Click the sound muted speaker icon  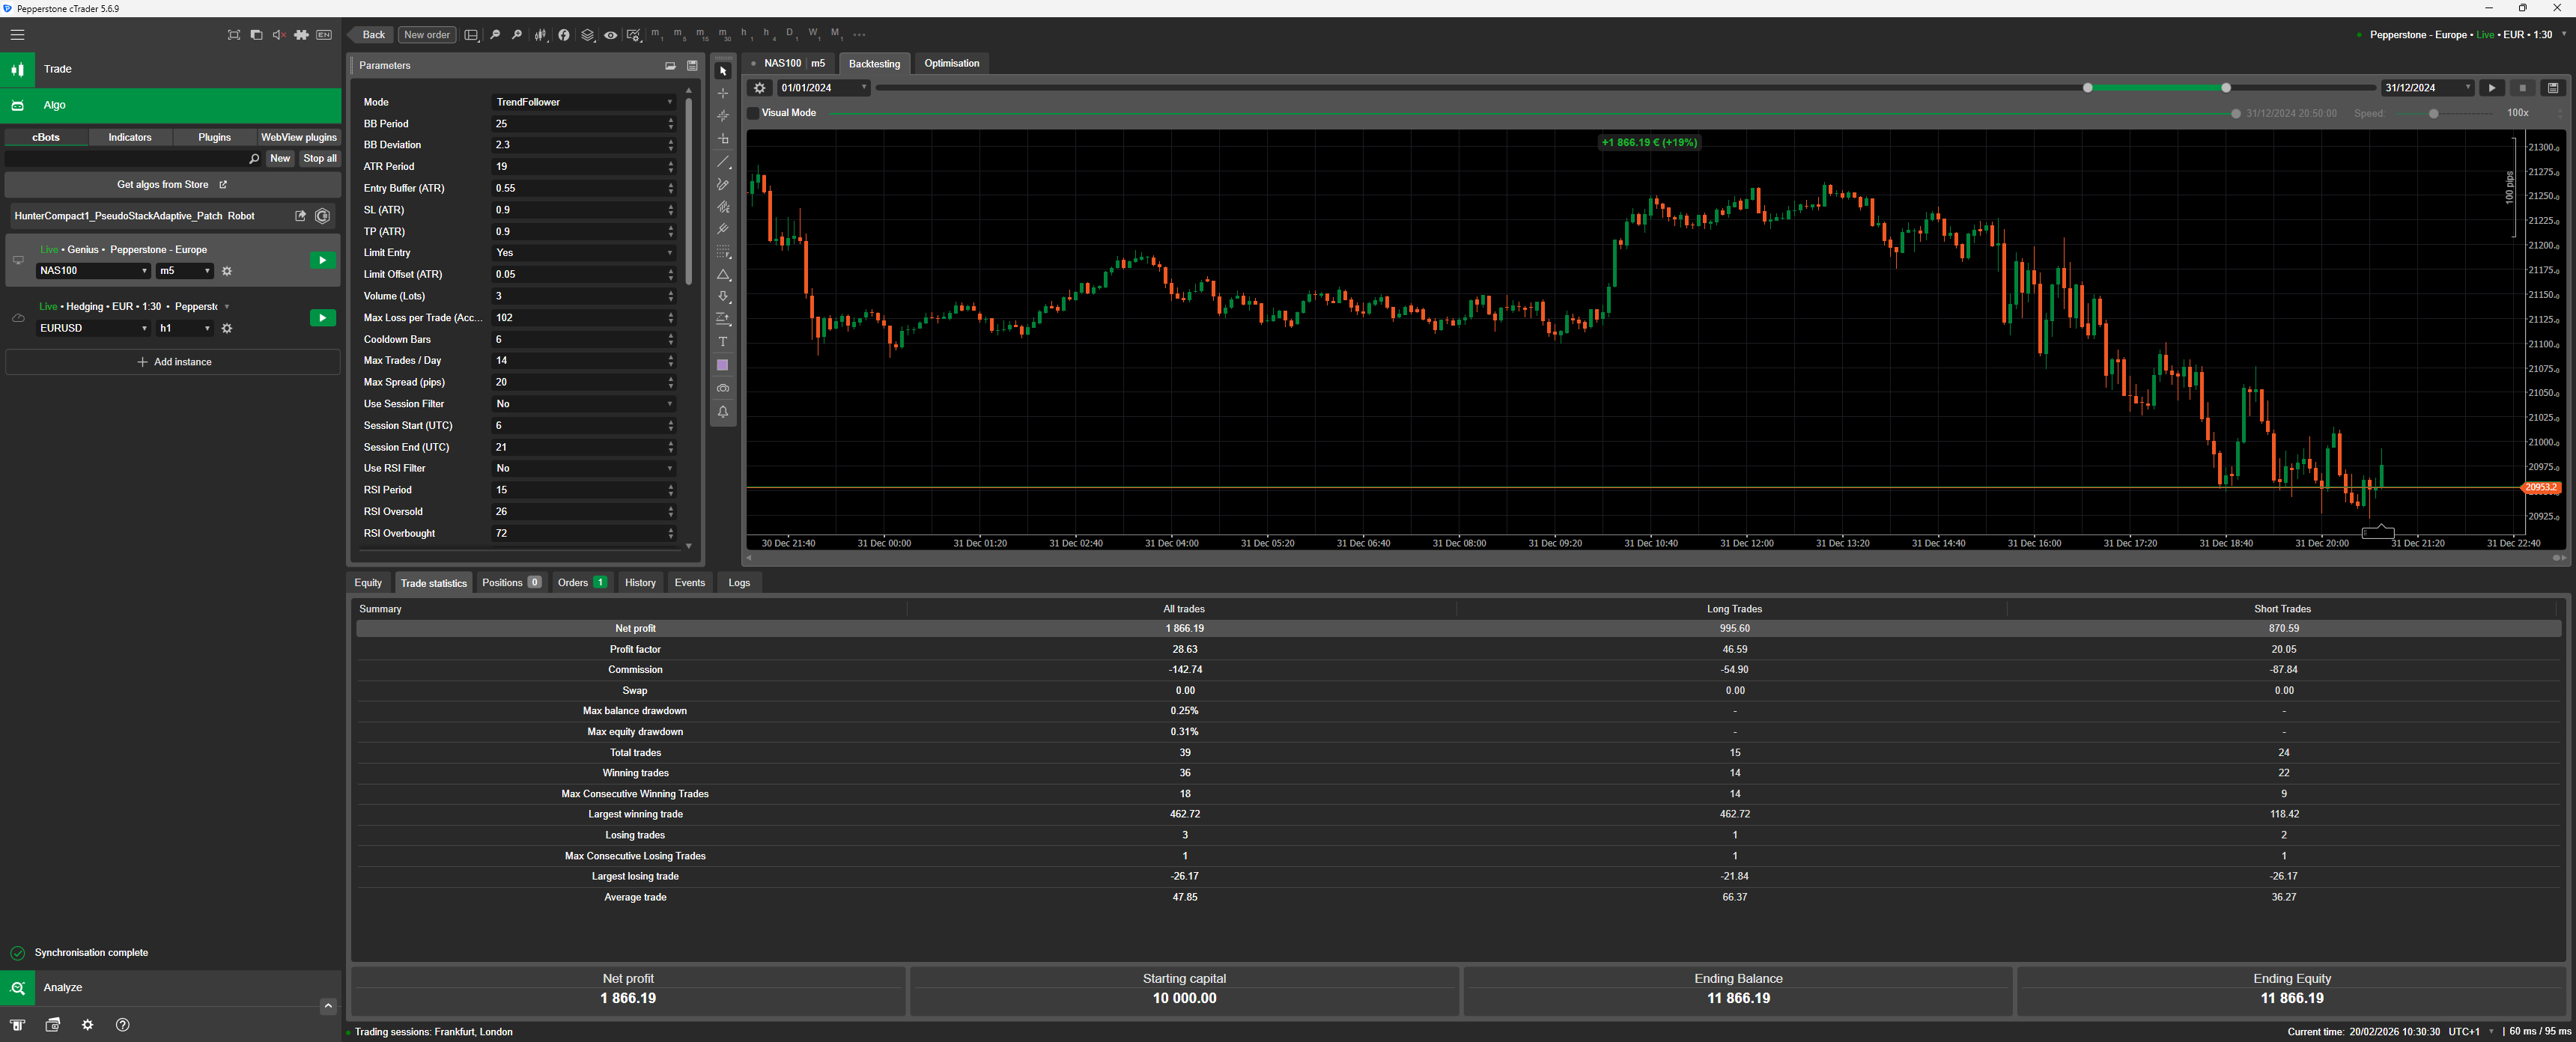pyautogui.click(x=279, y=35)
